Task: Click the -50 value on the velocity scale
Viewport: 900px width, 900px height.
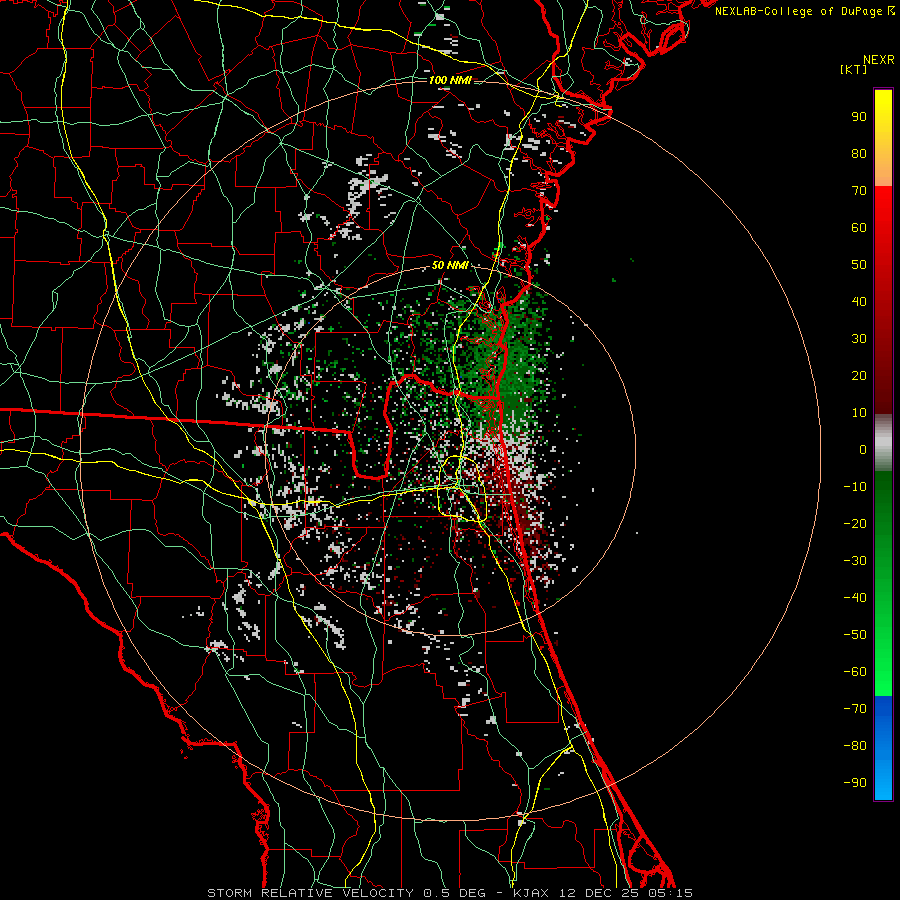Action: pos(855,634)
